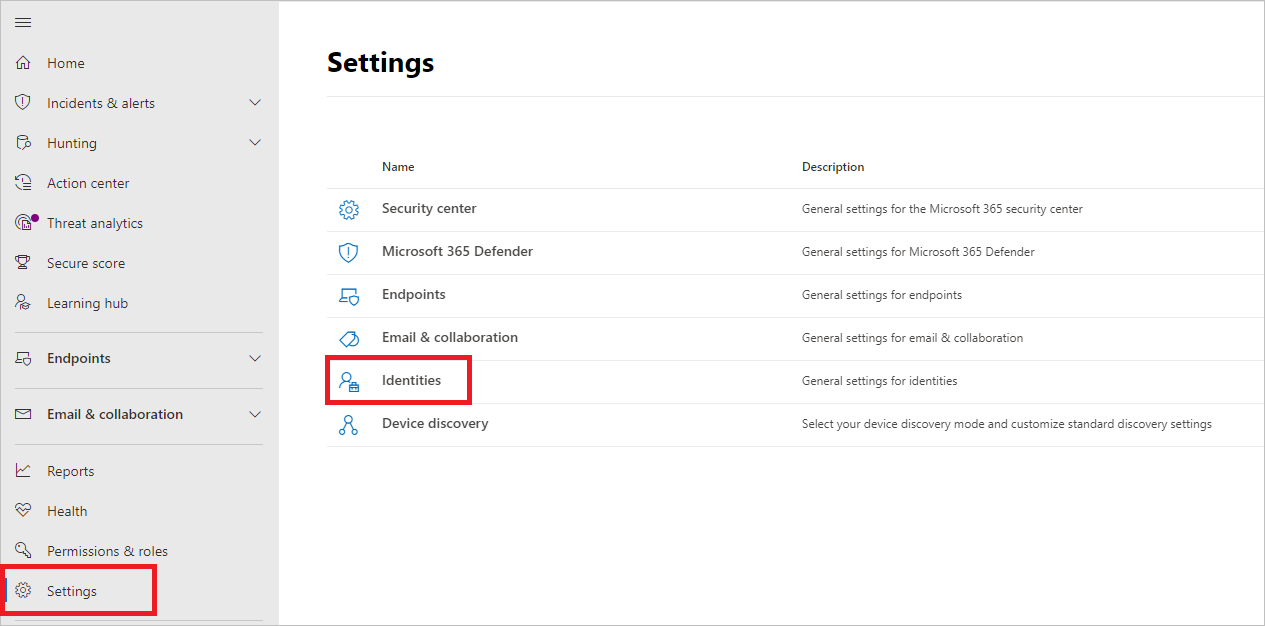The image size is (1265, 626).
Task: Open the Security center settings link
Action: pos(429,209)
